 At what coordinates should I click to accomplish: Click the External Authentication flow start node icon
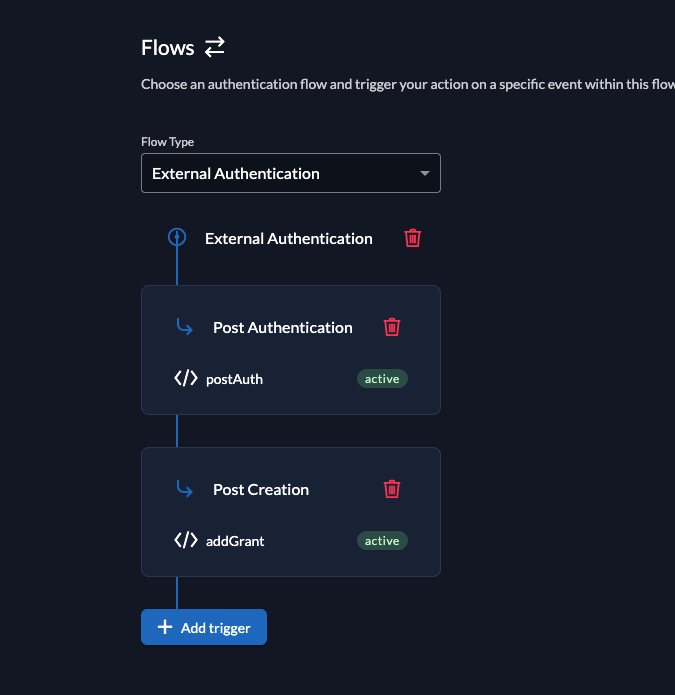click(x=177, y=237)
